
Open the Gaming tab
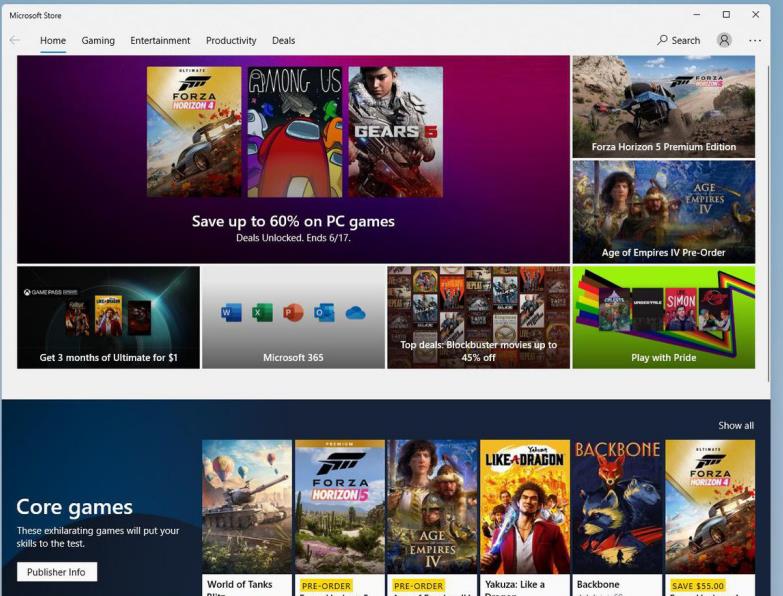[98, 40]
